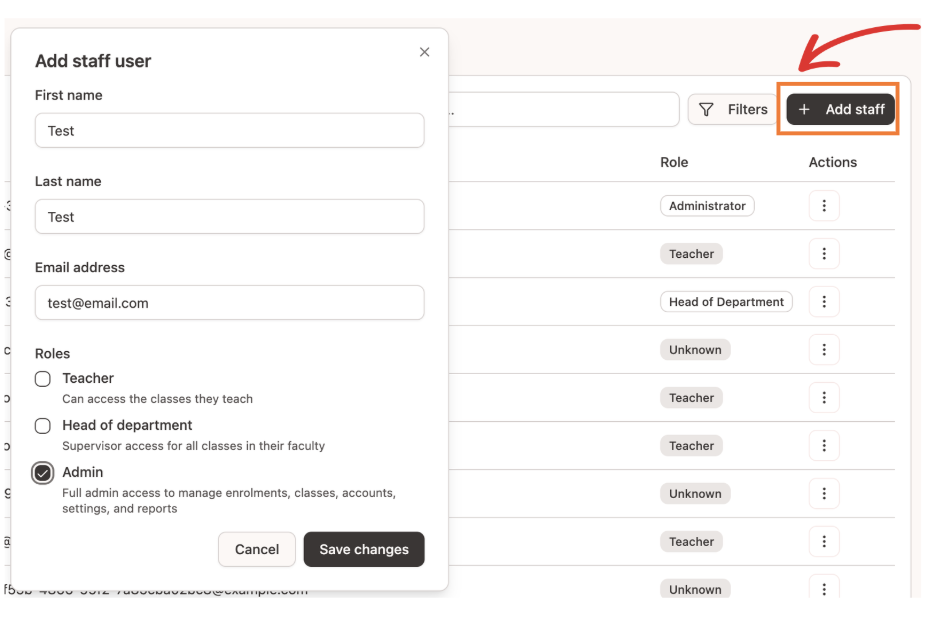
Task: Click the plus icon on Add staff
Action: (x=804, y=110)
